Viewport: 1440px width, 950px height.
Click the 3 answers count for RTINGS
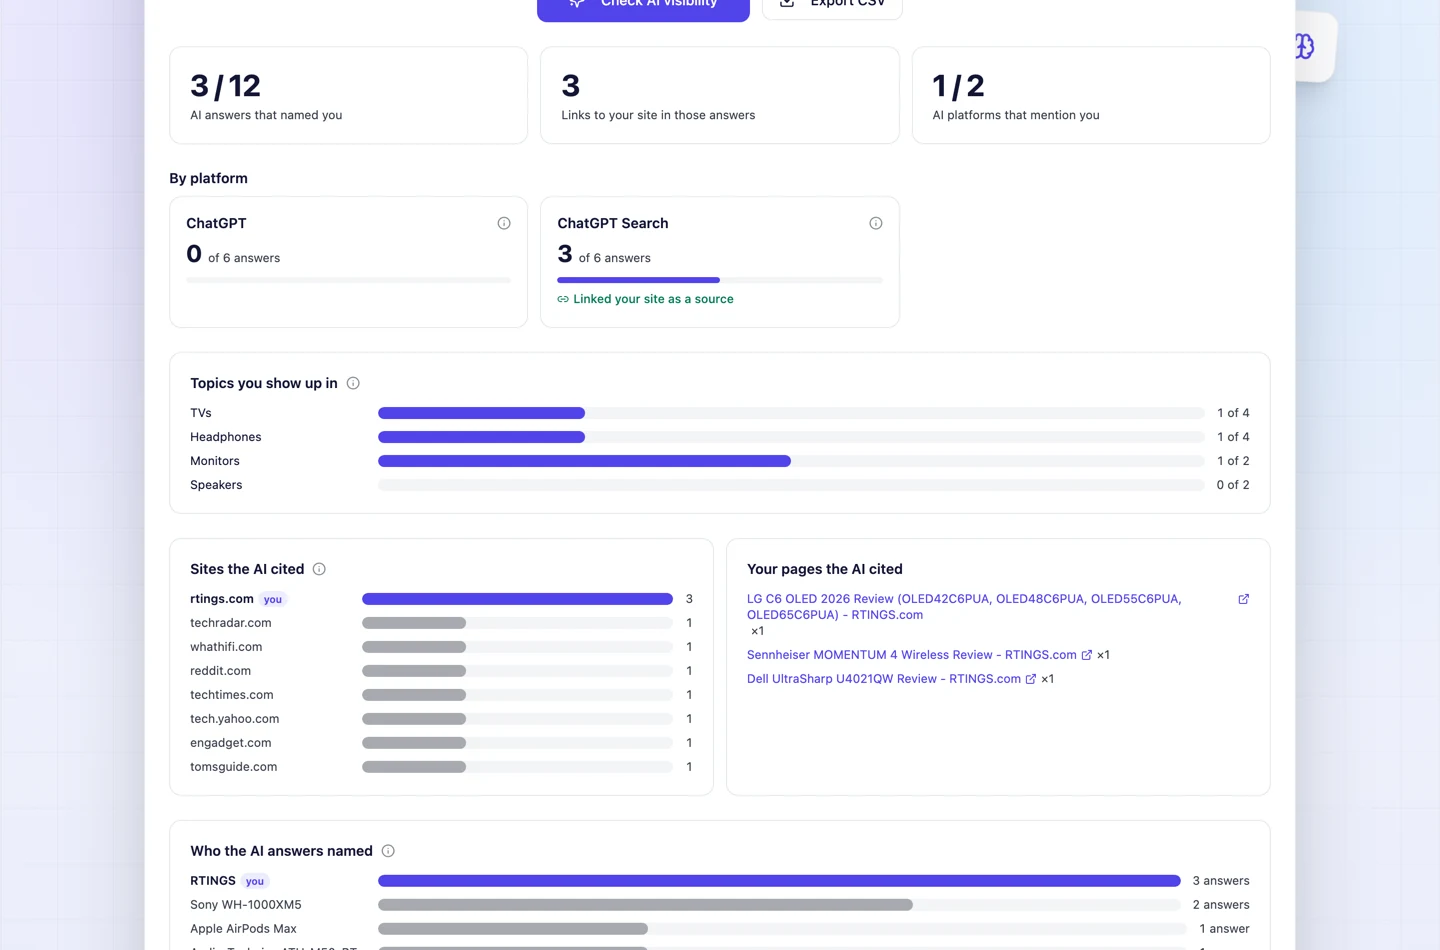pos(1221,881)
